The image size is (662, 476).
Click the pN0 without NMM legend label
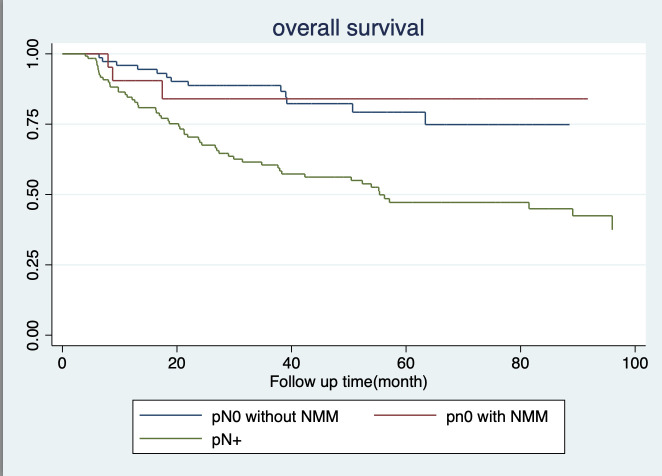[x=275, y=417]
